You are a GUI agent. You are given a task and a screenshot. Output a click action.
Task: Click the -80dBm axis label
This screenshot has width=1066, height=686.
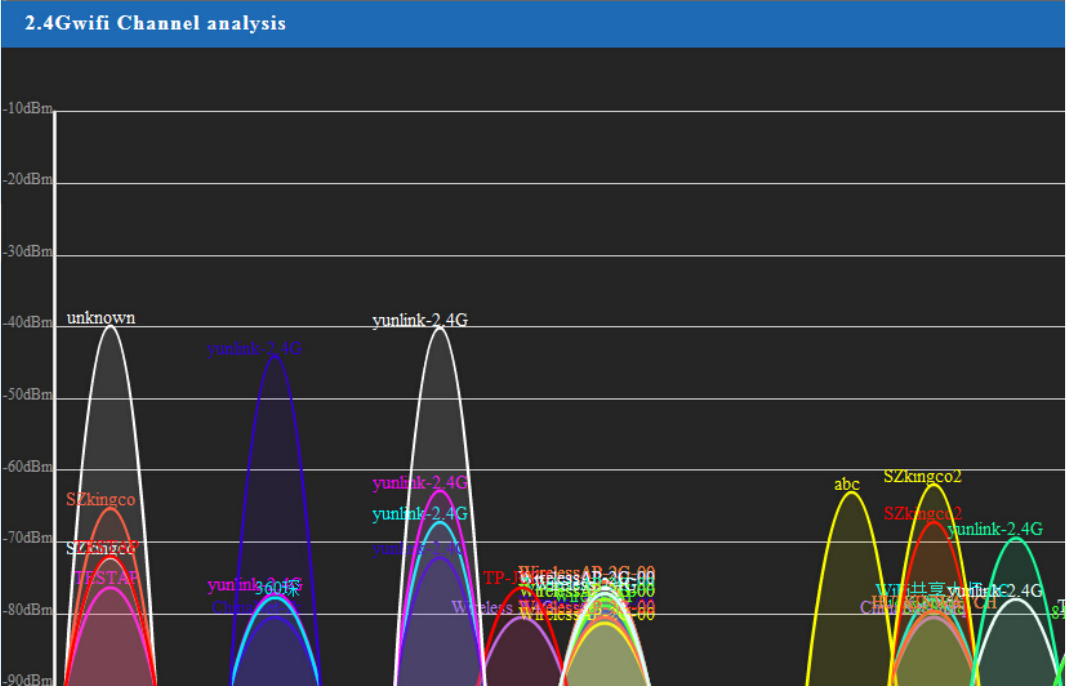pos(27,610)
